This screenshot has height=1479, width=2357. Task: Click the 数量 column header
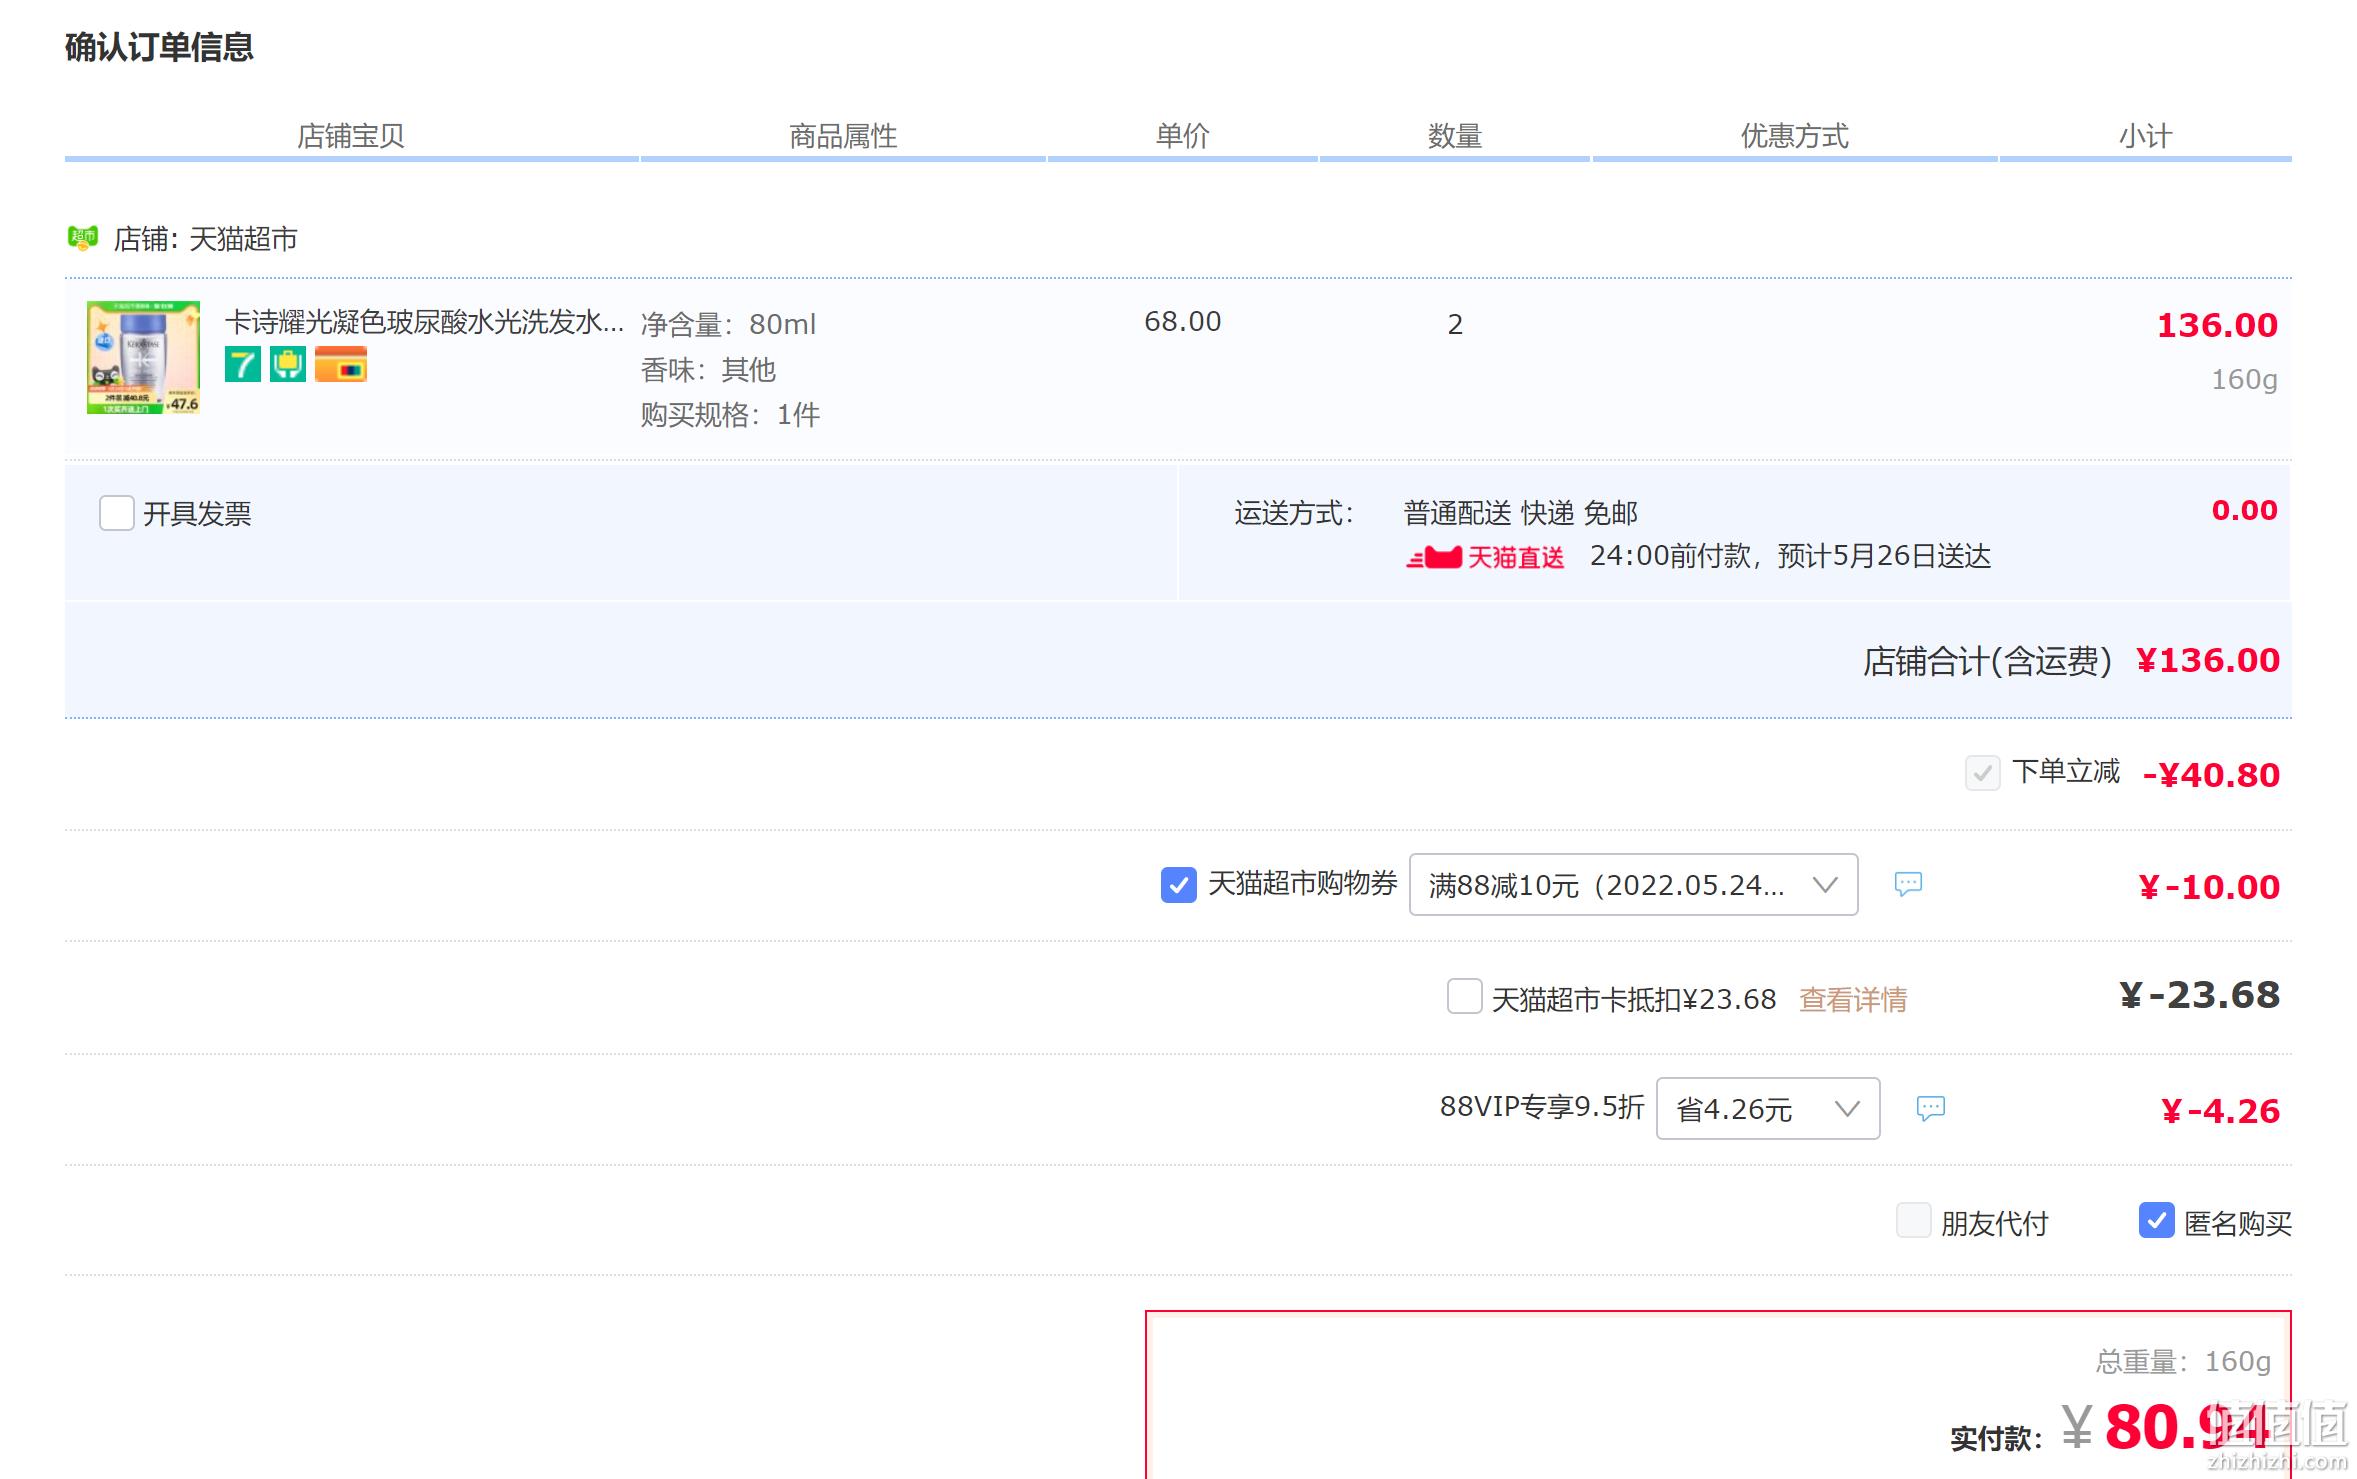point(1455,136)
